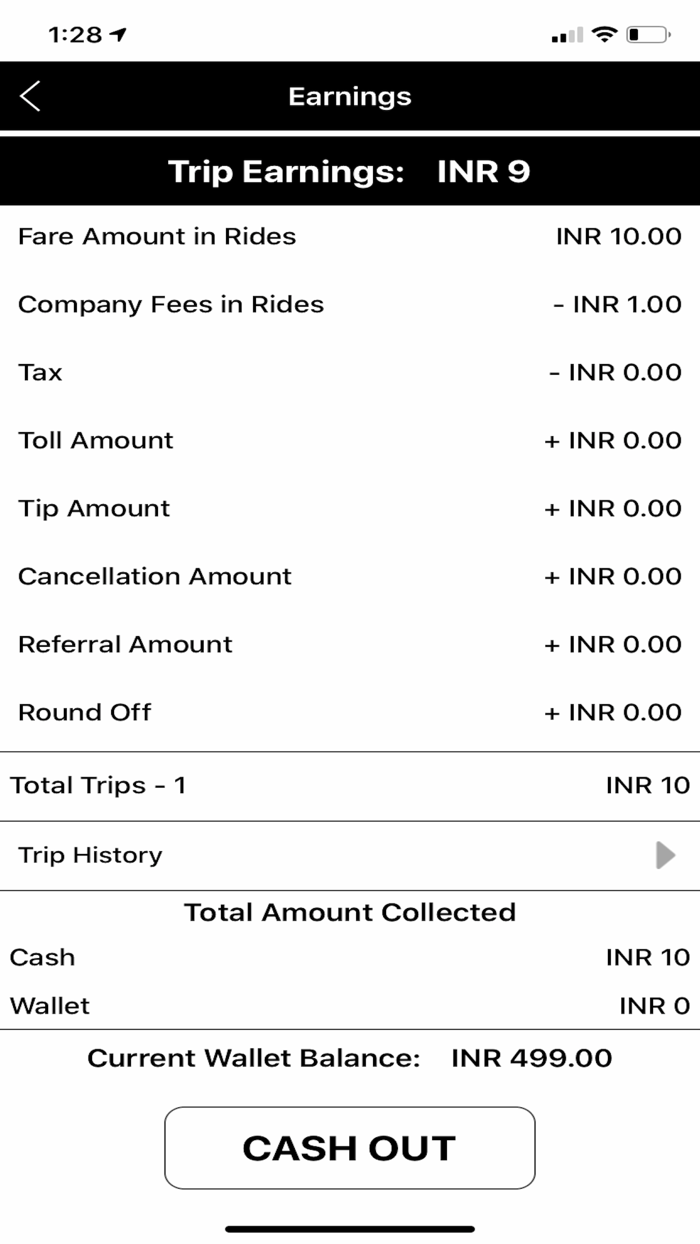Screen dimensions: 700x1244
Task: Select the Earnings title bar
Action: 350,96
